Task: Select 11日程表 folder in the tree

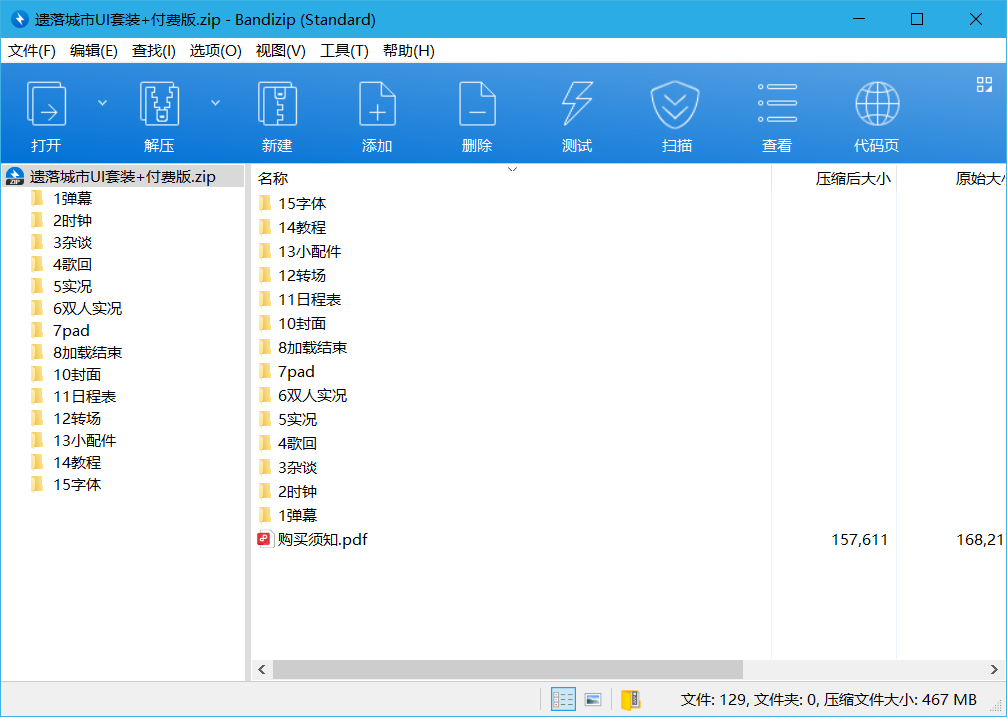Action: click(x=85, y=396)
